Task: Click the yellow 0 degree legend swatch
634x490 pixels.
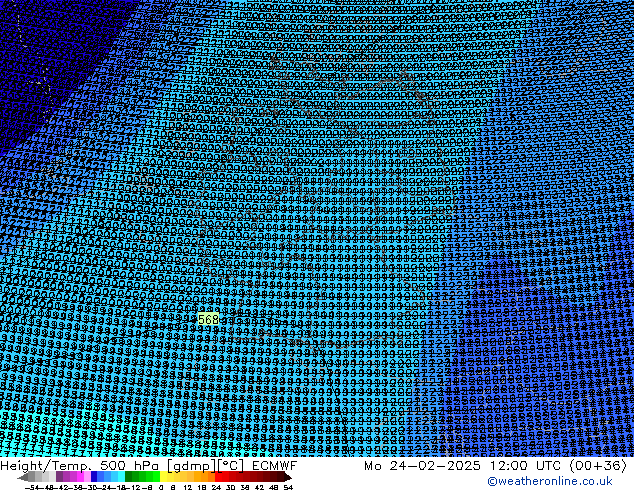Action: (x=163, y=476)
